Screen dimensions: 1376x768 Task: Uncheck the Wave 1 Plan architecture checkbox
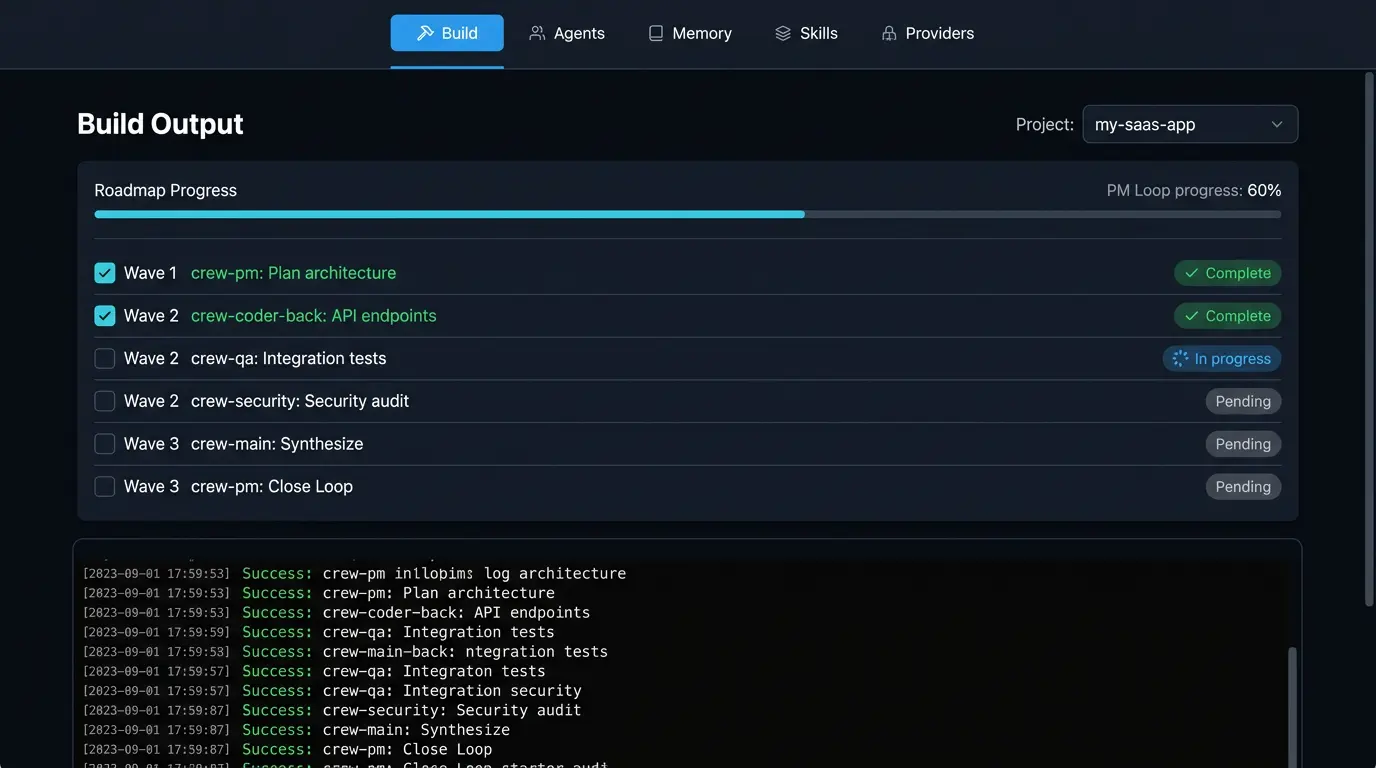104,272
